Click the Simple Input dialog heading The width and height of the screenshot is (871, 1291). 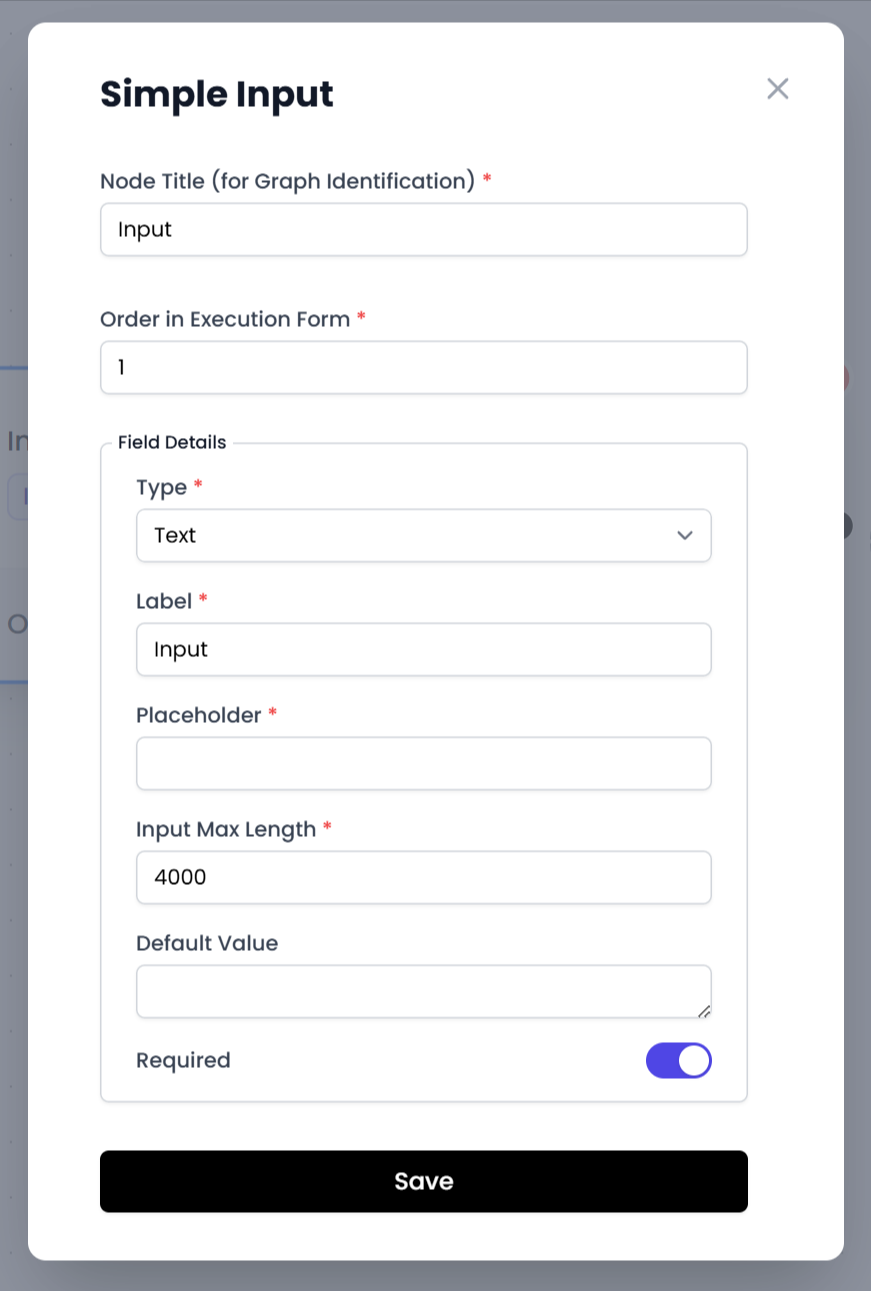point(217,95)
